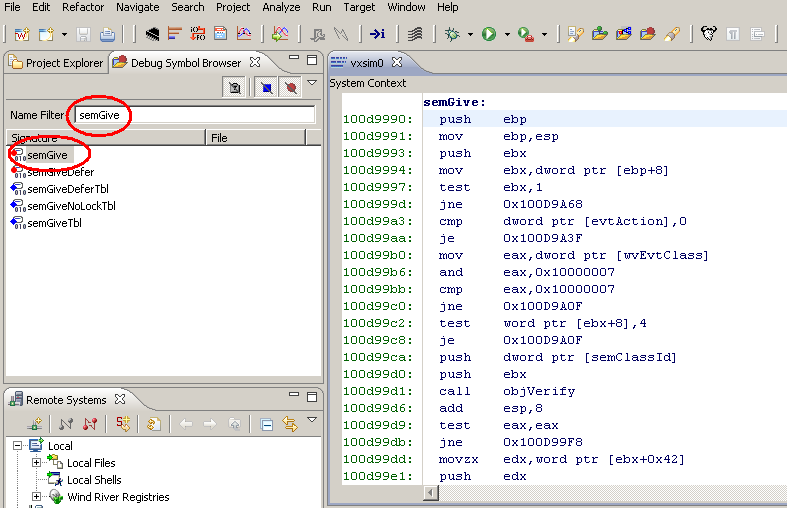Click the disassembly horizontal scrollbar left arrow
787x508 pixels.
[x=430, y=492]
